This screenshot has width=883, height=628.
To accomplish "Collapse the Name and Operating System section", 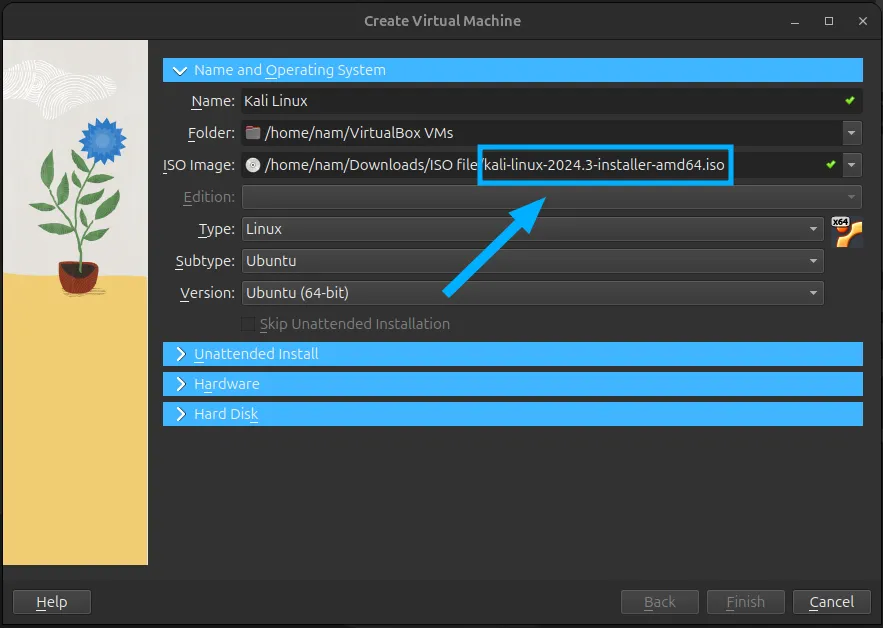I will (x=512, y=70).
